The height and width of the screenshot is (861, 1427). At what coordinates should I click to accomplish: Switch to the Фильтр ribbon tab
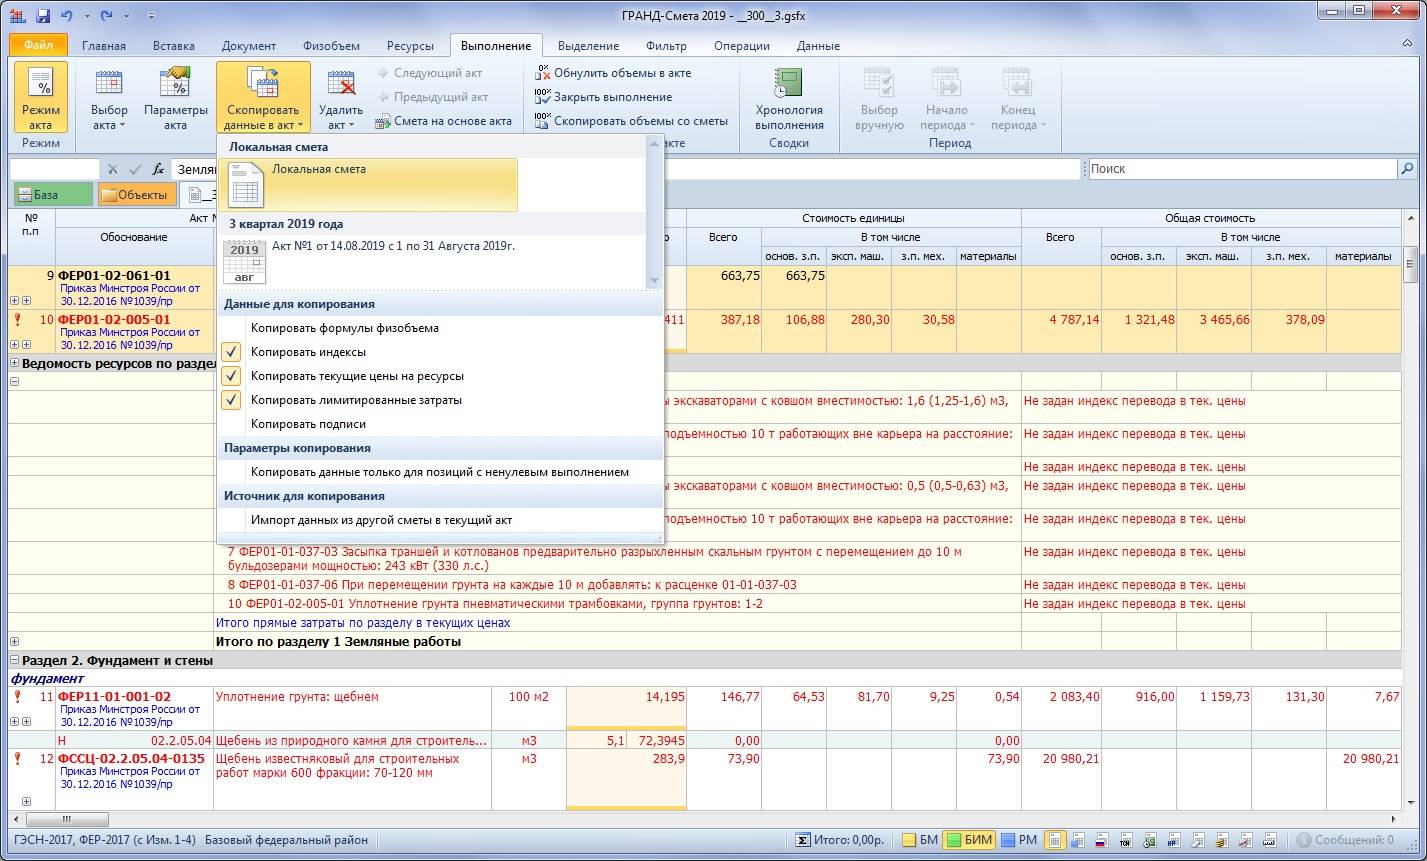point(666,46)
